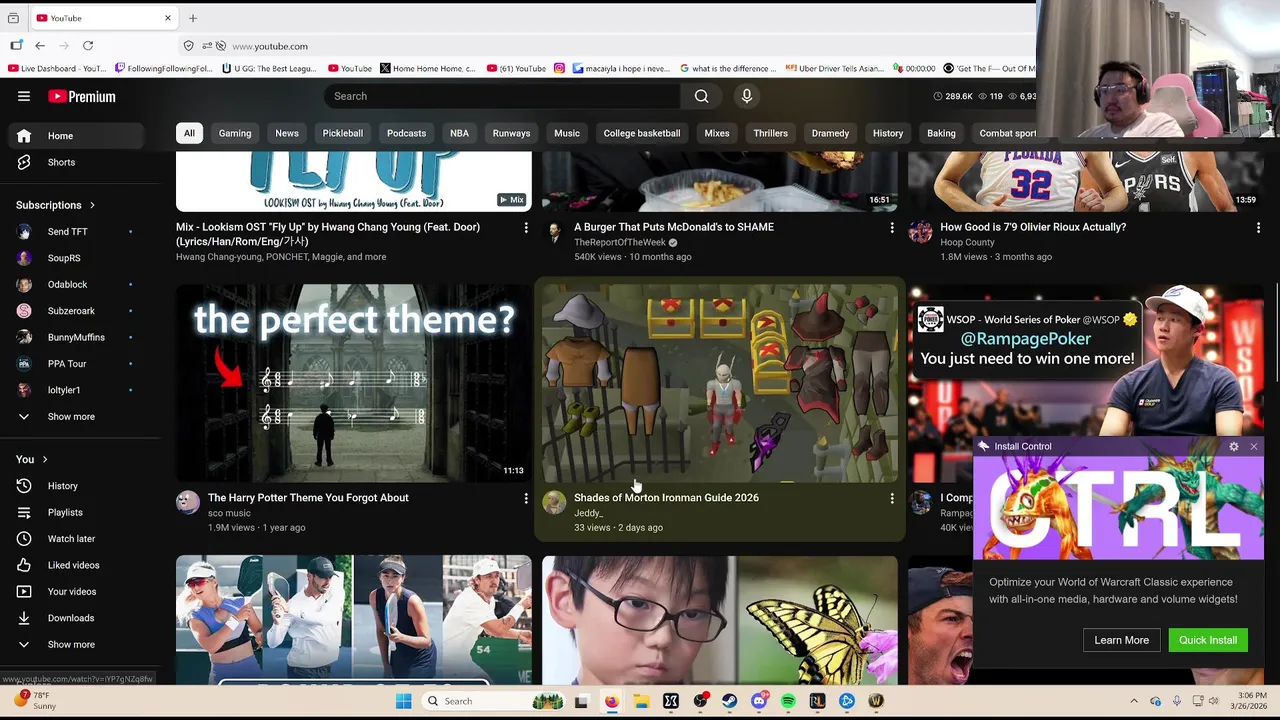Open the Windows Start menu
This screenshot has width=1280, height=720.
click(x=404, y=701)
